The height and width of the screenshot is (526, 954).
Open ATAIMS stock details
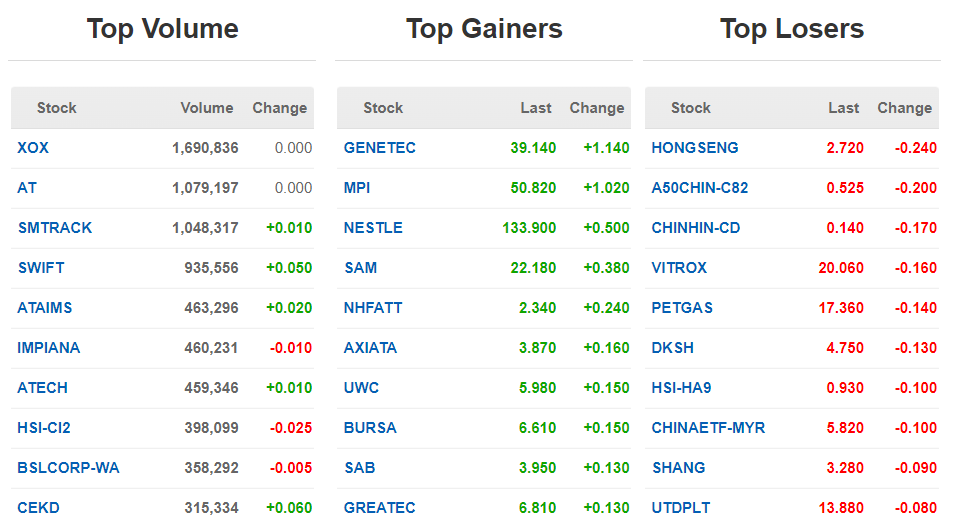[x=44, y=308]
